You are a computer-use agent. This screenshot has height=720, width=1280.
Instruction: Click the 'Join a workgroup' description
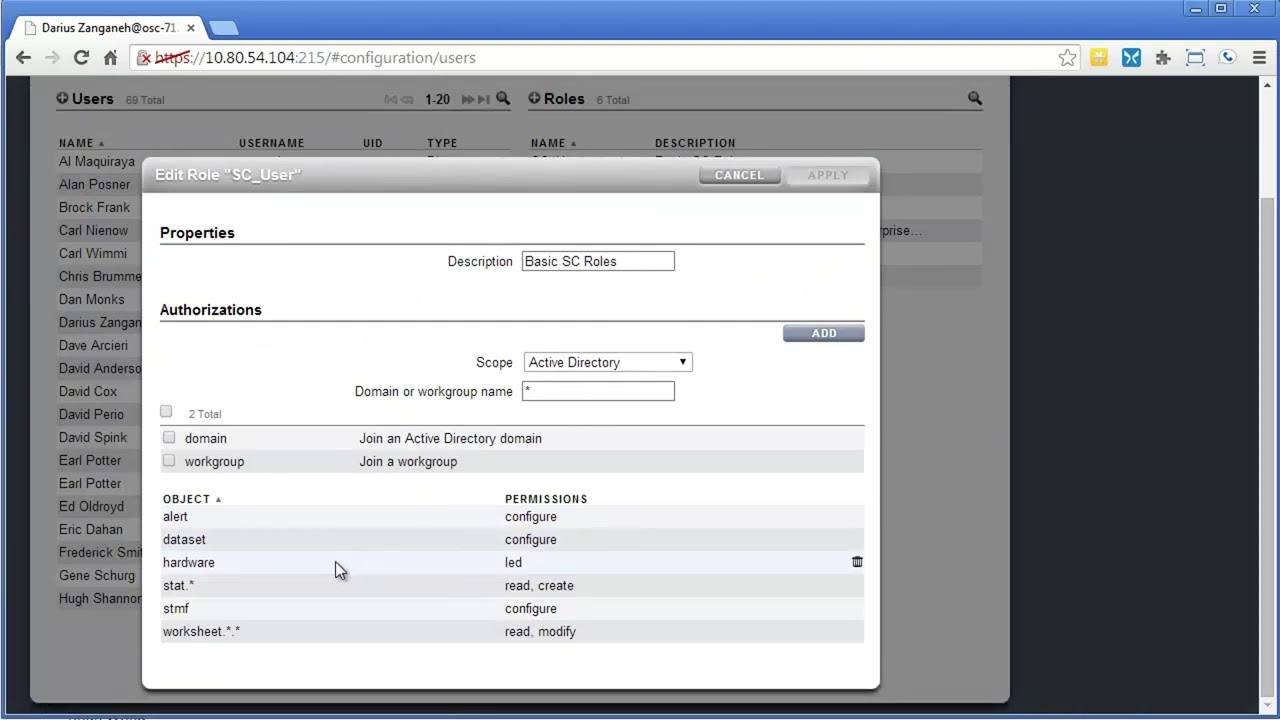point(408,461)
